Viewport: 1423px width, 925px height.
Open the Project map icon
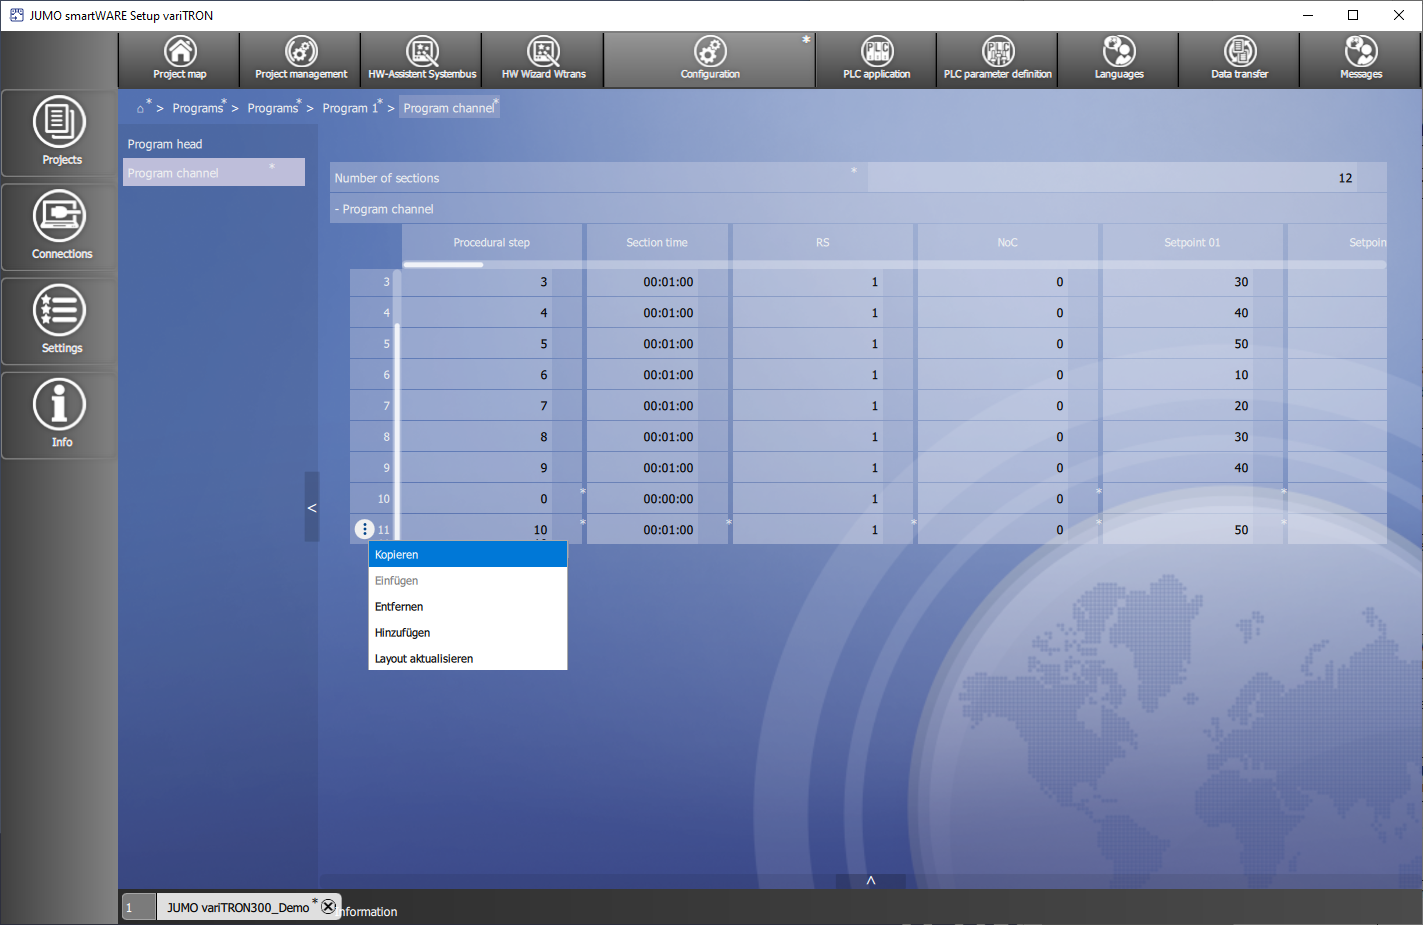tap(180, 59)
